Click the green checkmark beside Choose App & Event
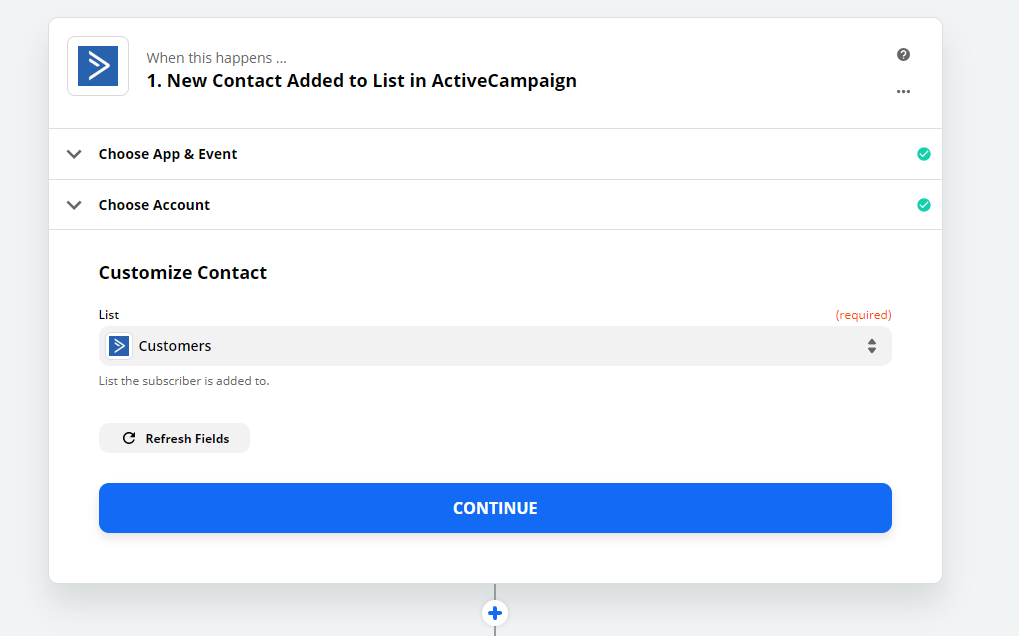The width and height of the screenshot is (1019, 636). [923, 154]
